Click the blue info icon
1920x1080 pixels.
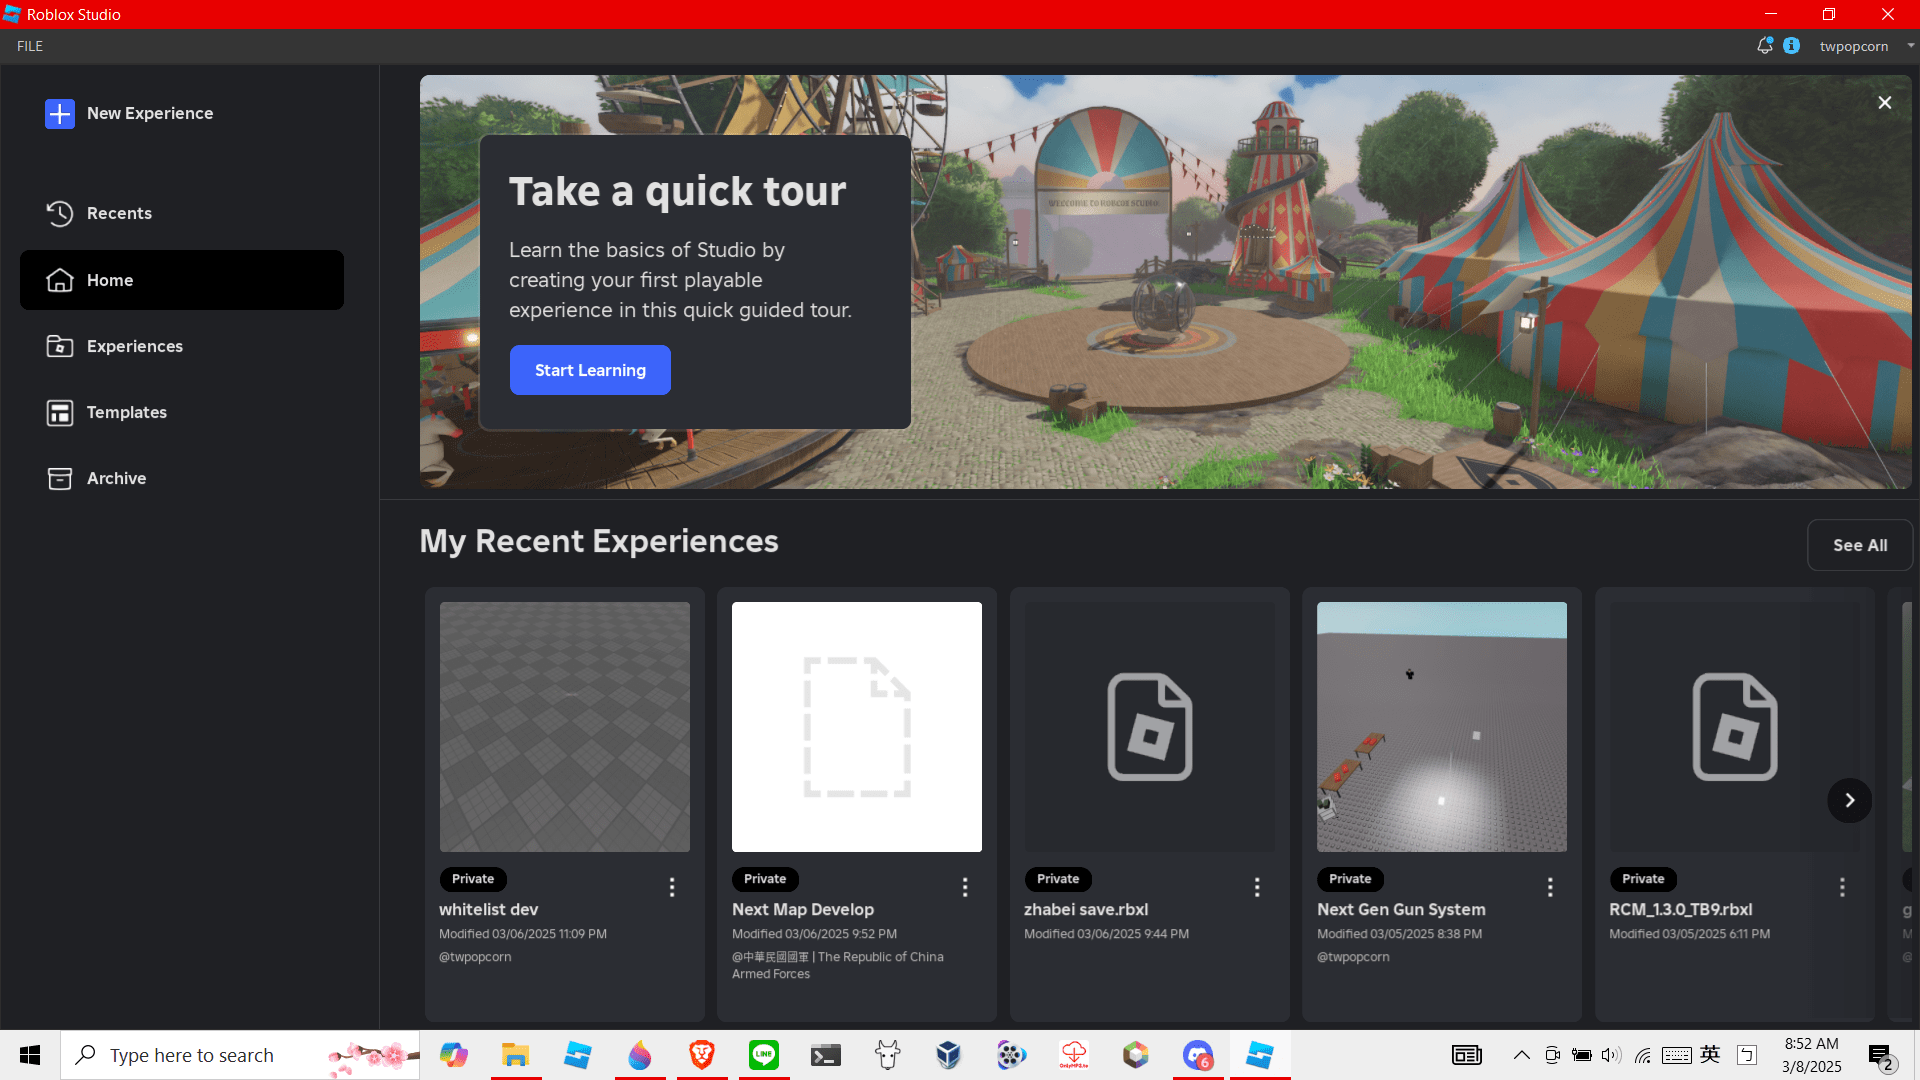[1791, 46]
